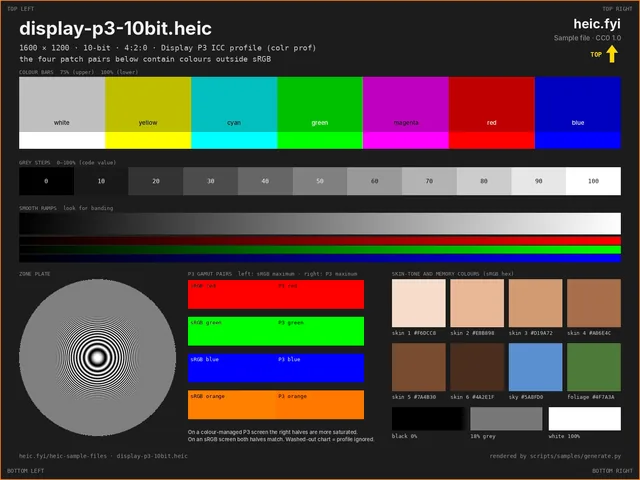The image size is (640, 480).
Task: Pick the skin 3 swatch
Action: coord(536,303)
